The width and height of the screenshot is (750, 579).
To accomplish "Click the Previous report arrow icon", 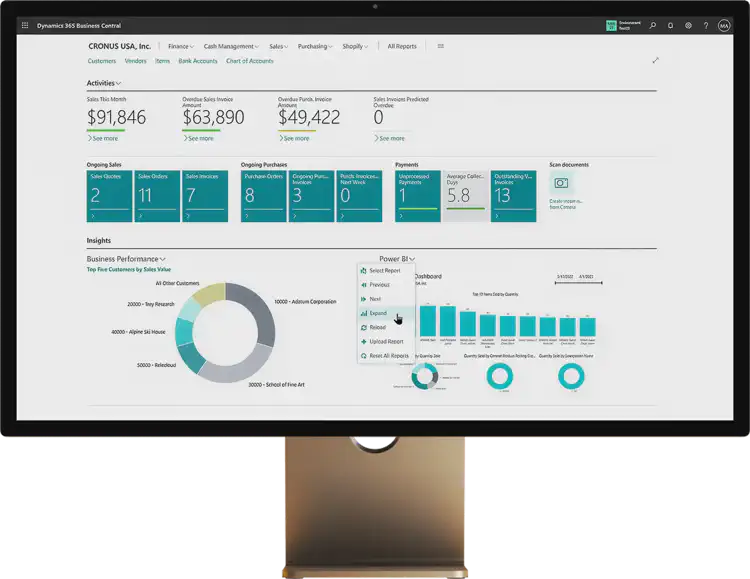I will [364, 285].
